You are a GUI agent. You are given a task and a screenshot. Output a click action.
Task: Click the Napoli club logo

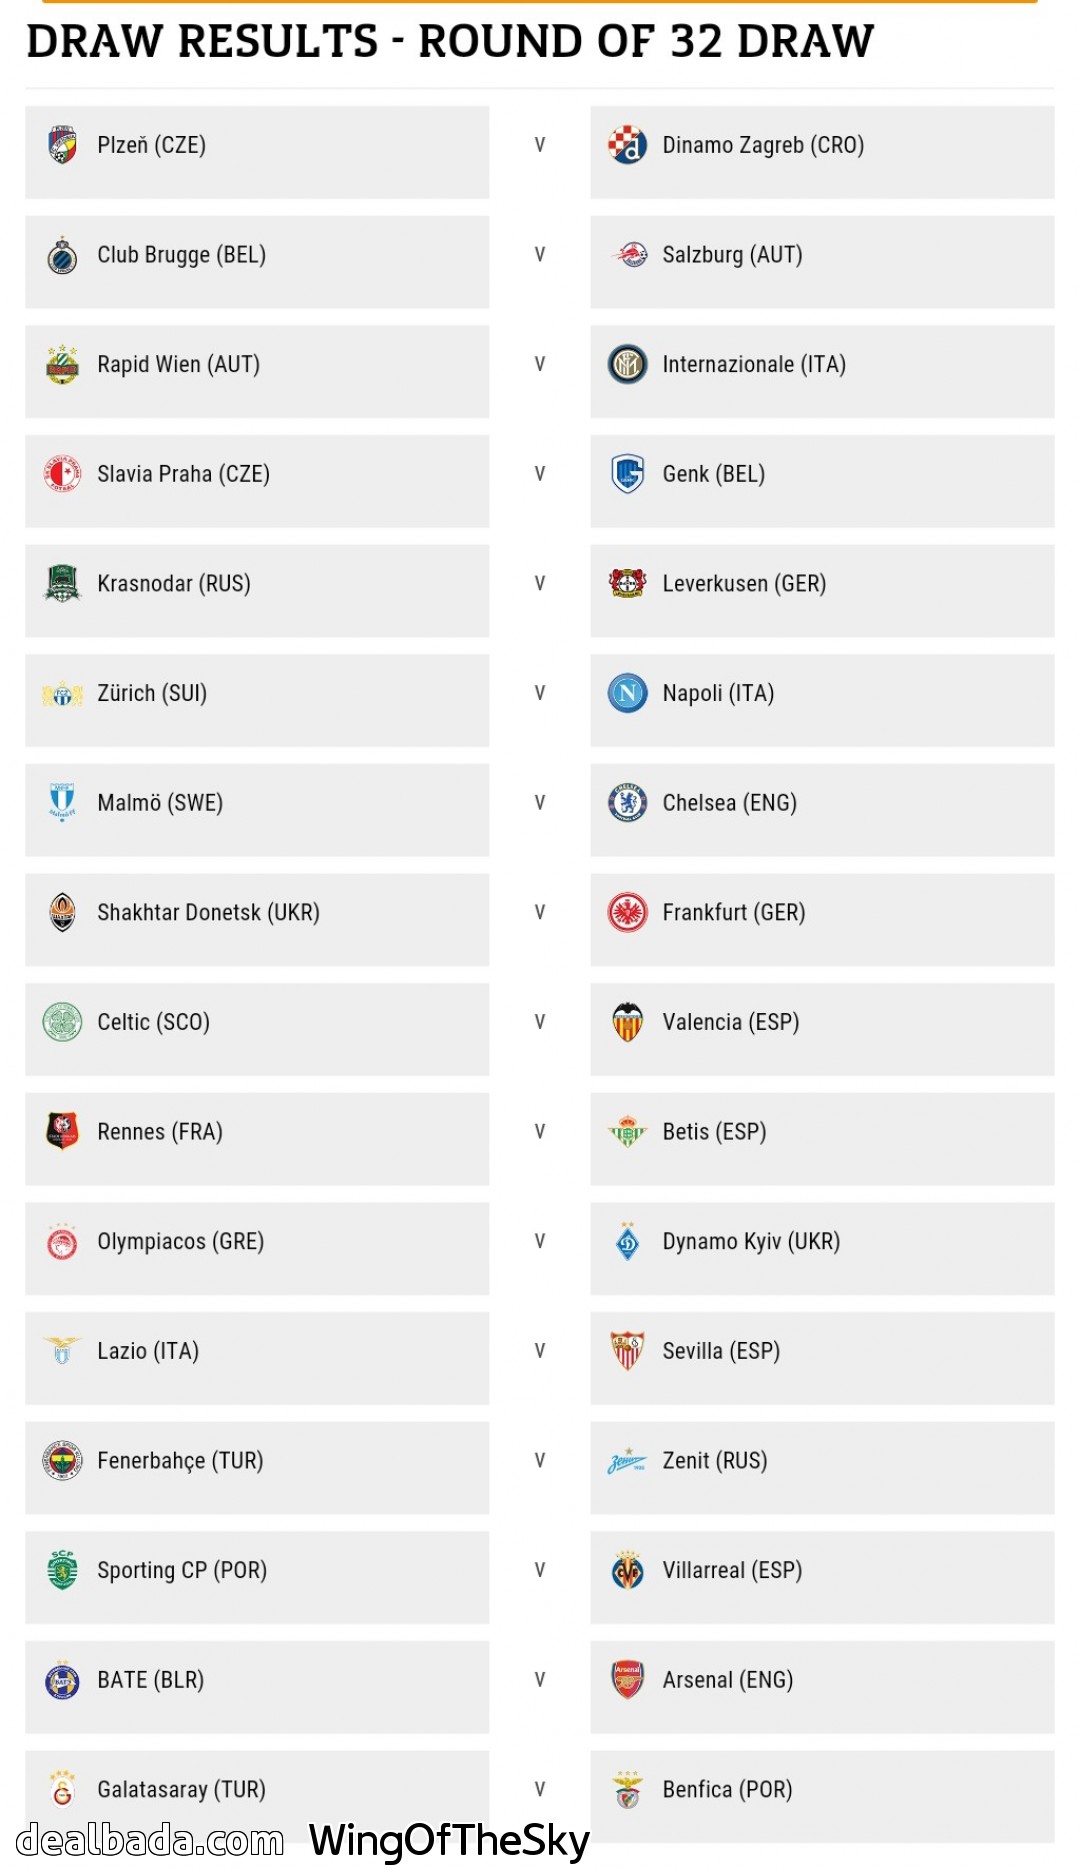point(627,693)
